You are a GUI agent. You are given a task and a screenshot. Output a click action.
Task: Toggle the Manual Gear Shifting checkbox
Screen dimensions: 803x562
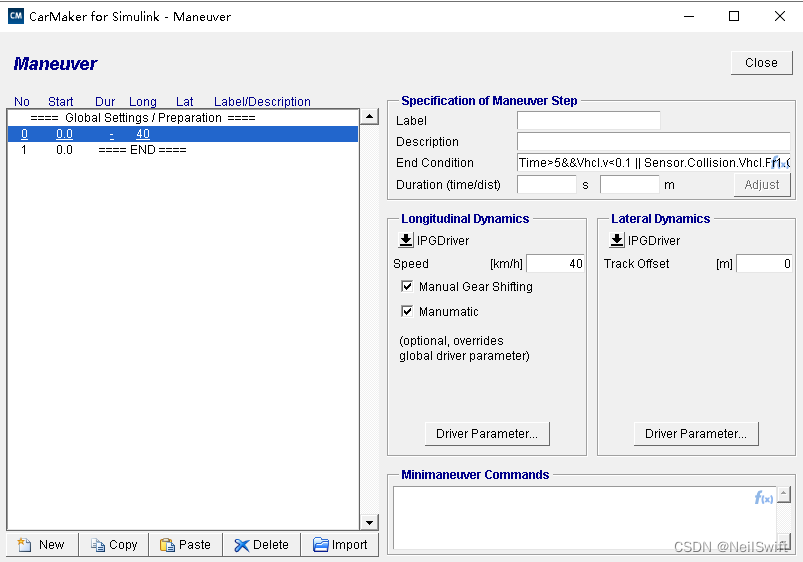[407, 286]
